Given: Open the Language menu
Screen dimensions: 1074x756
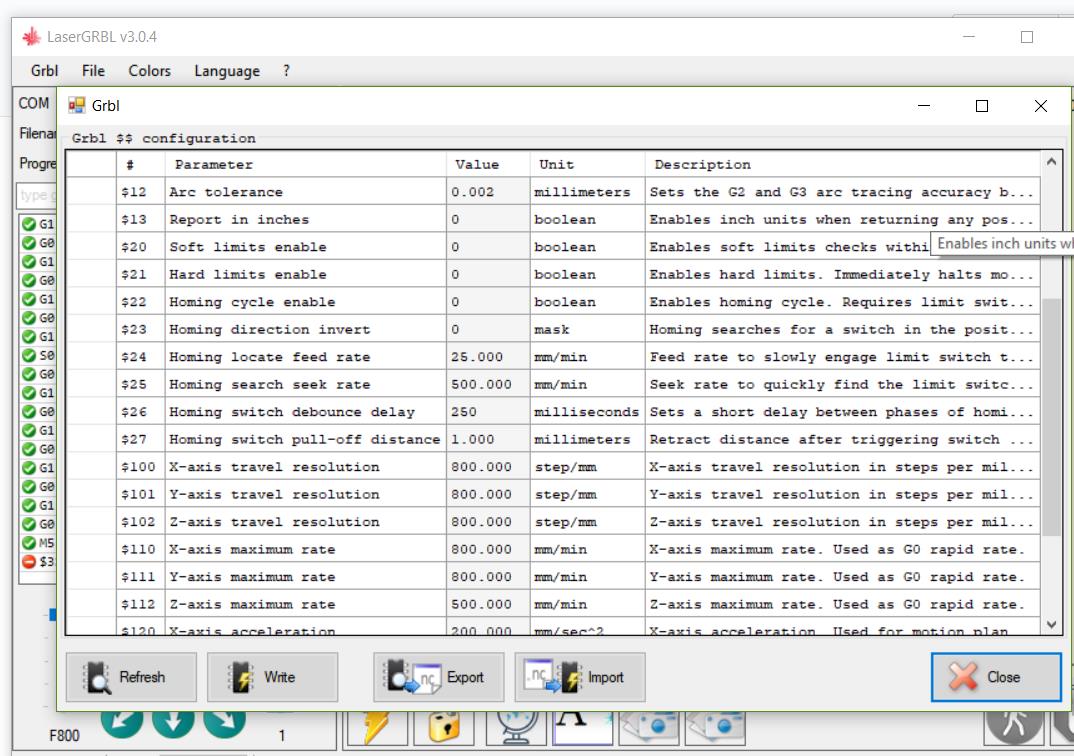Looking at the screenshot, I should tap(227, 71).
